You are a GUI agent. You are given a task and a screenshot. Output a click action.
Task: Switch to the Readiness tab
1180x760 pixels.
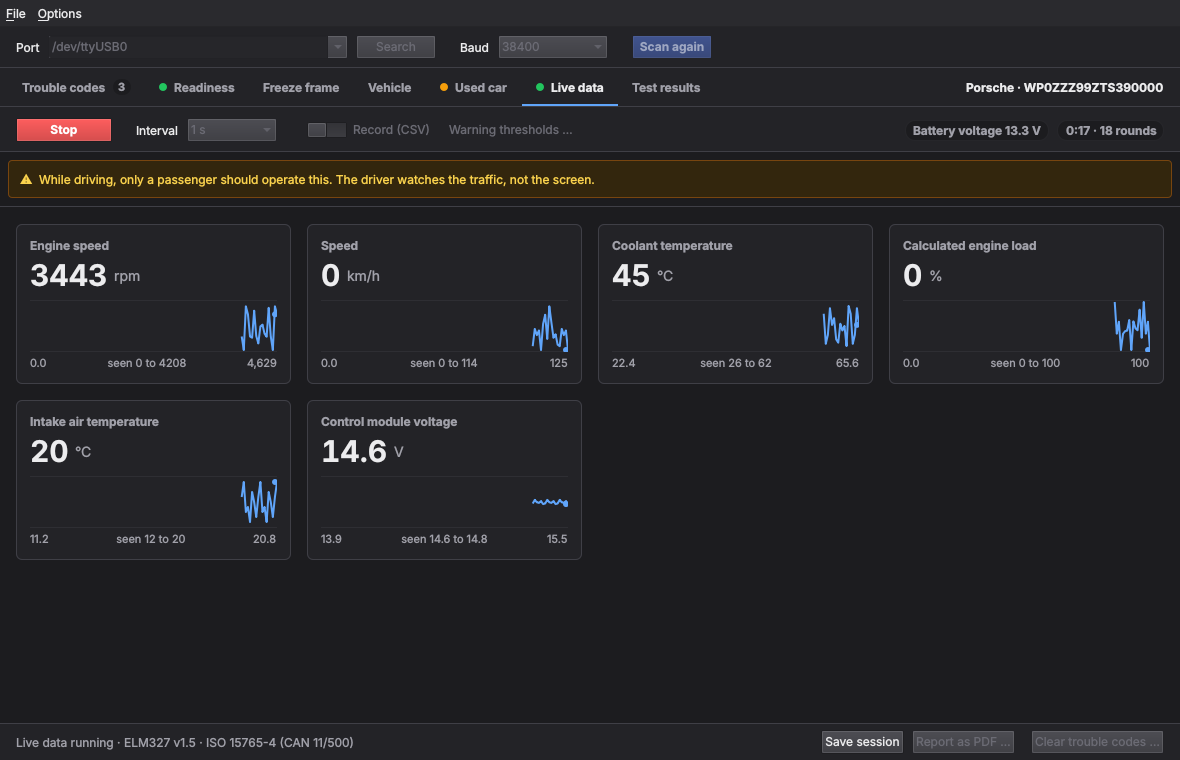click(196, 88)
